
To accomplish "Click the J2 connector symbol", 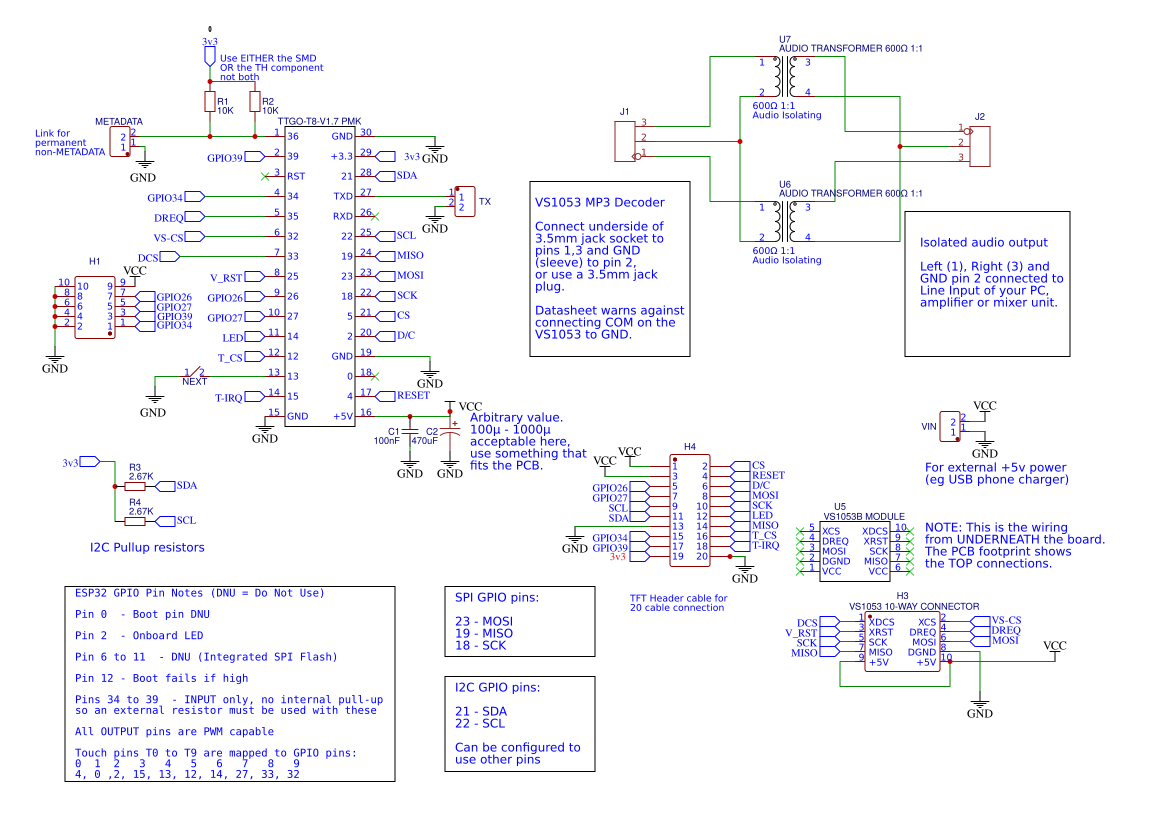I will tap(981, 145).
